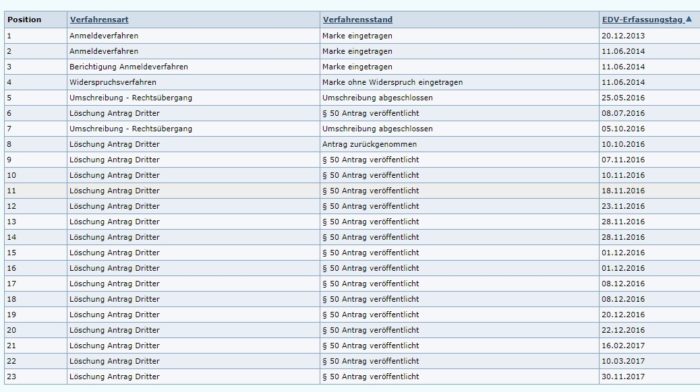The image size is (700, 392).
Task: Click the date 10.03.2017
Action: pos(623,361)
